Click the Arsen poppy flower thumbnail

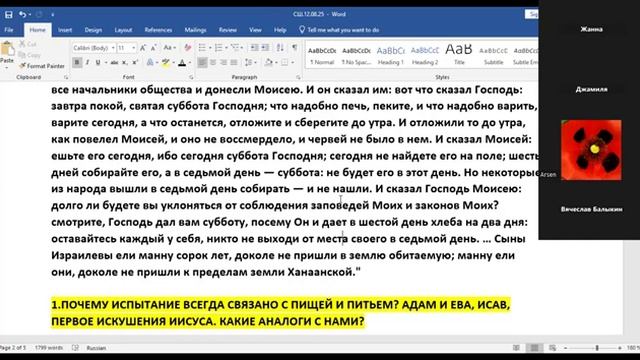pos(591,150)
